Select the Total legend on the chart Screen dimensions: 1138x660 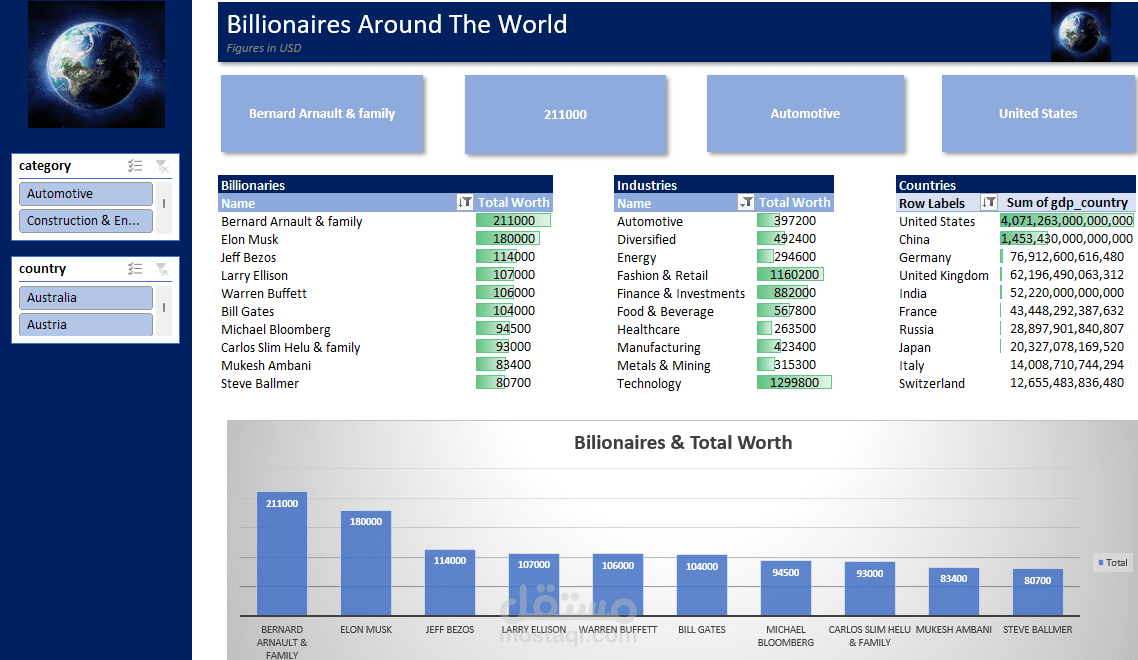(x=1112, y=562)
